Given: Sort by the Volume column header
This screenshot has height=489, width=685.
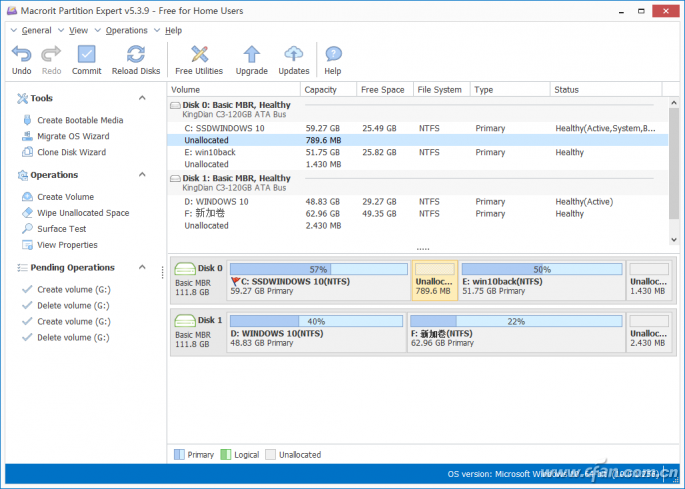Looking at the screenshot, I should [234, 90].
